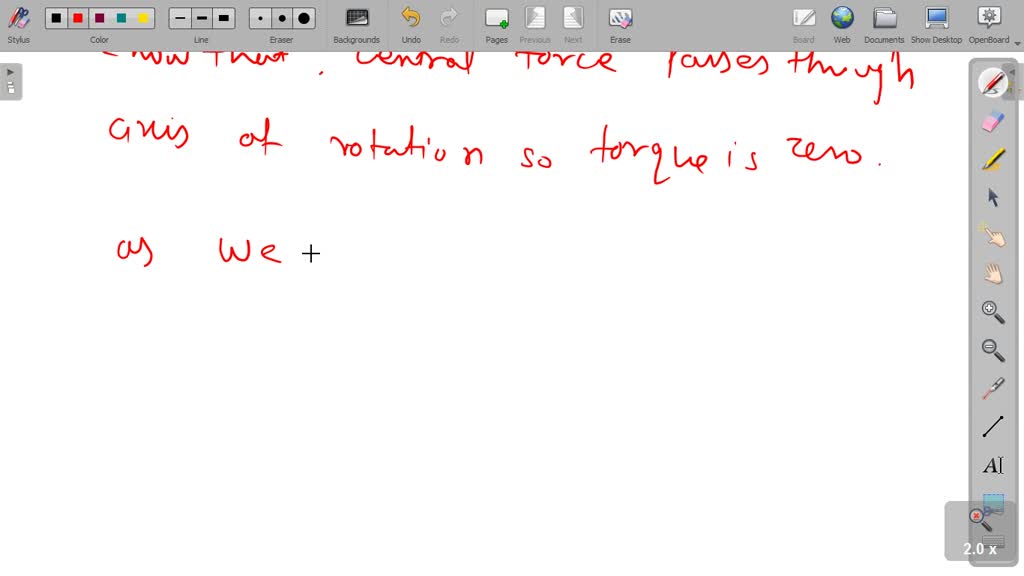Select the medium eraser size
1024x576 pixels.
[282, 18]
